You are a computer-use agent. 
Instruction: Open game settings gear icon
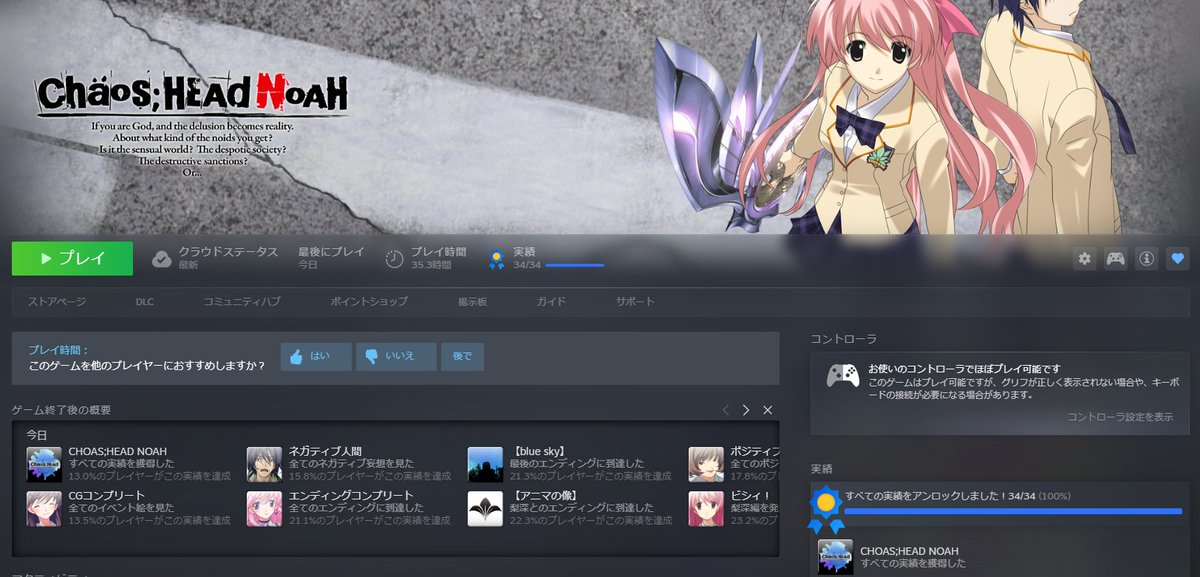[x=1085, y=259]
